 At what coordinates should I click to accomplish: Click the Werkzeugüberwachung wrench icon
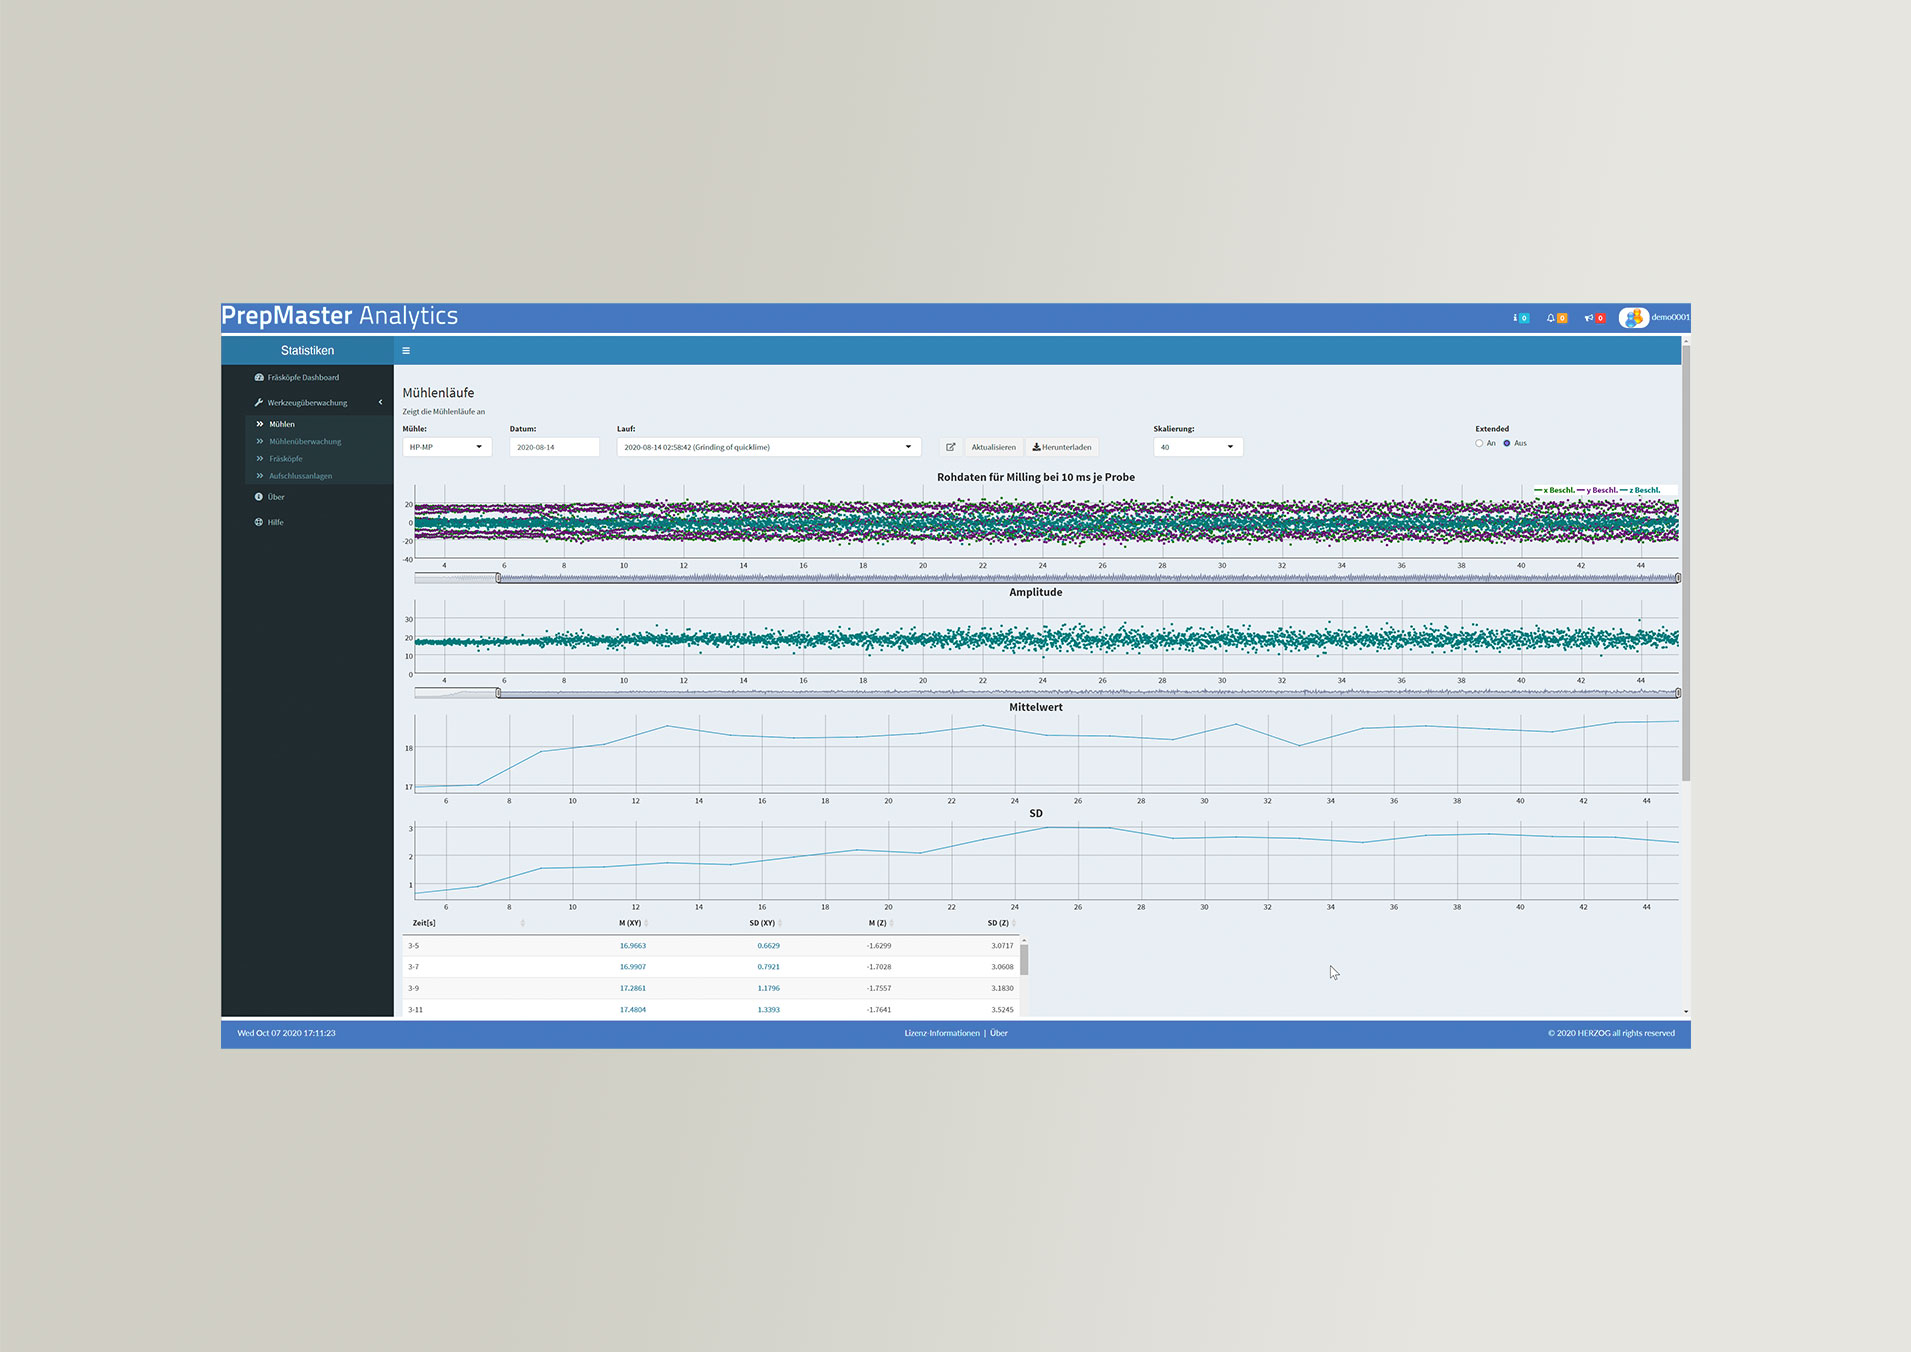tap(259, 403)
